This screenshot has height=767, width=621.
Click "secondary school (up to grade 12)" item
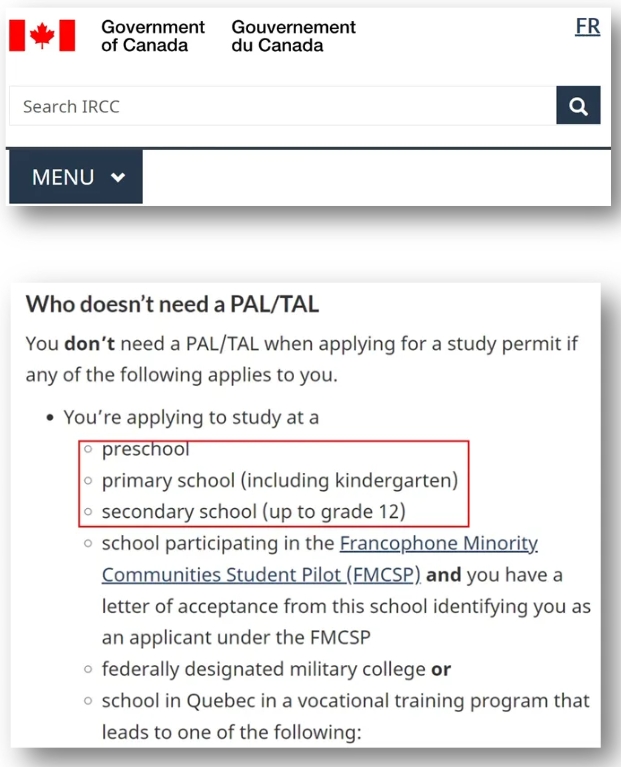click(x=253, y=512)
